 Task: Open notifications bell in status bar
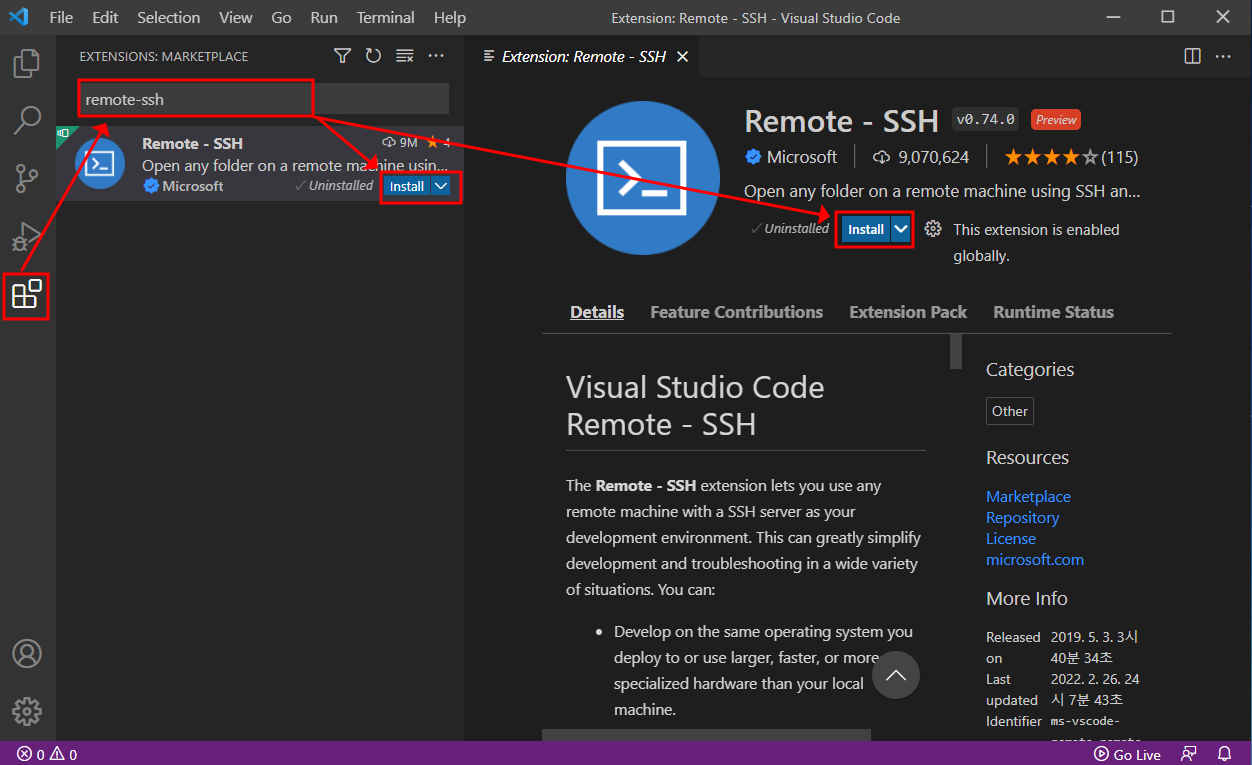click(1224, 754)
